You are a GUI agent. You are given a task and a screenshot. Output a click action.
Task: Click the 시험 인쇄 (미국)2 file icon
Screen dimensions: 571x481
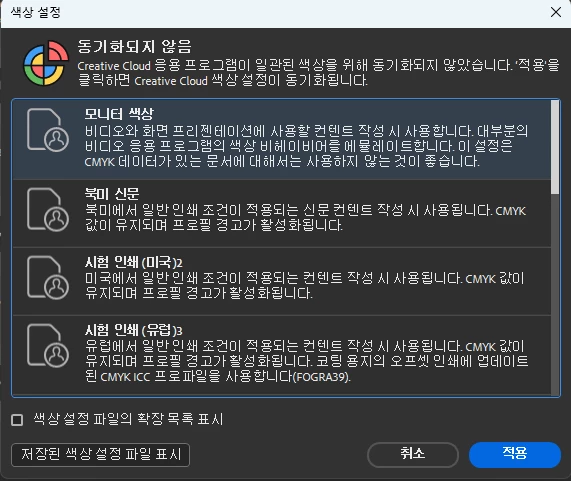point(48,278)
